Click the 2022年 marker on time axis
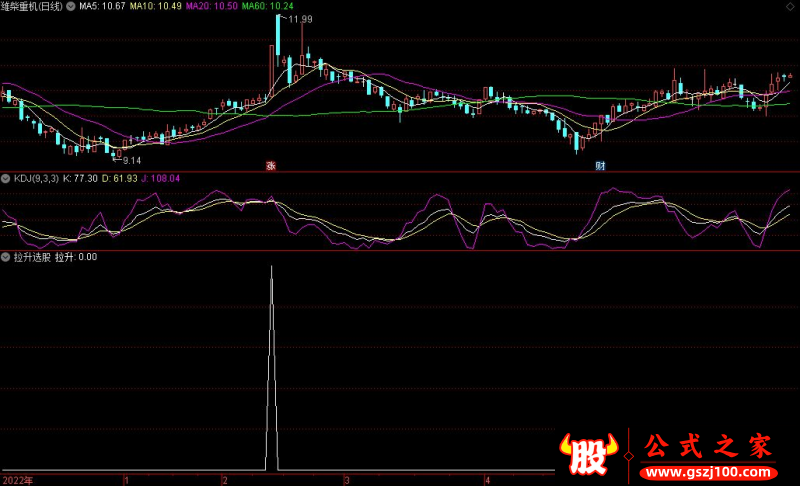 point(18,480)
